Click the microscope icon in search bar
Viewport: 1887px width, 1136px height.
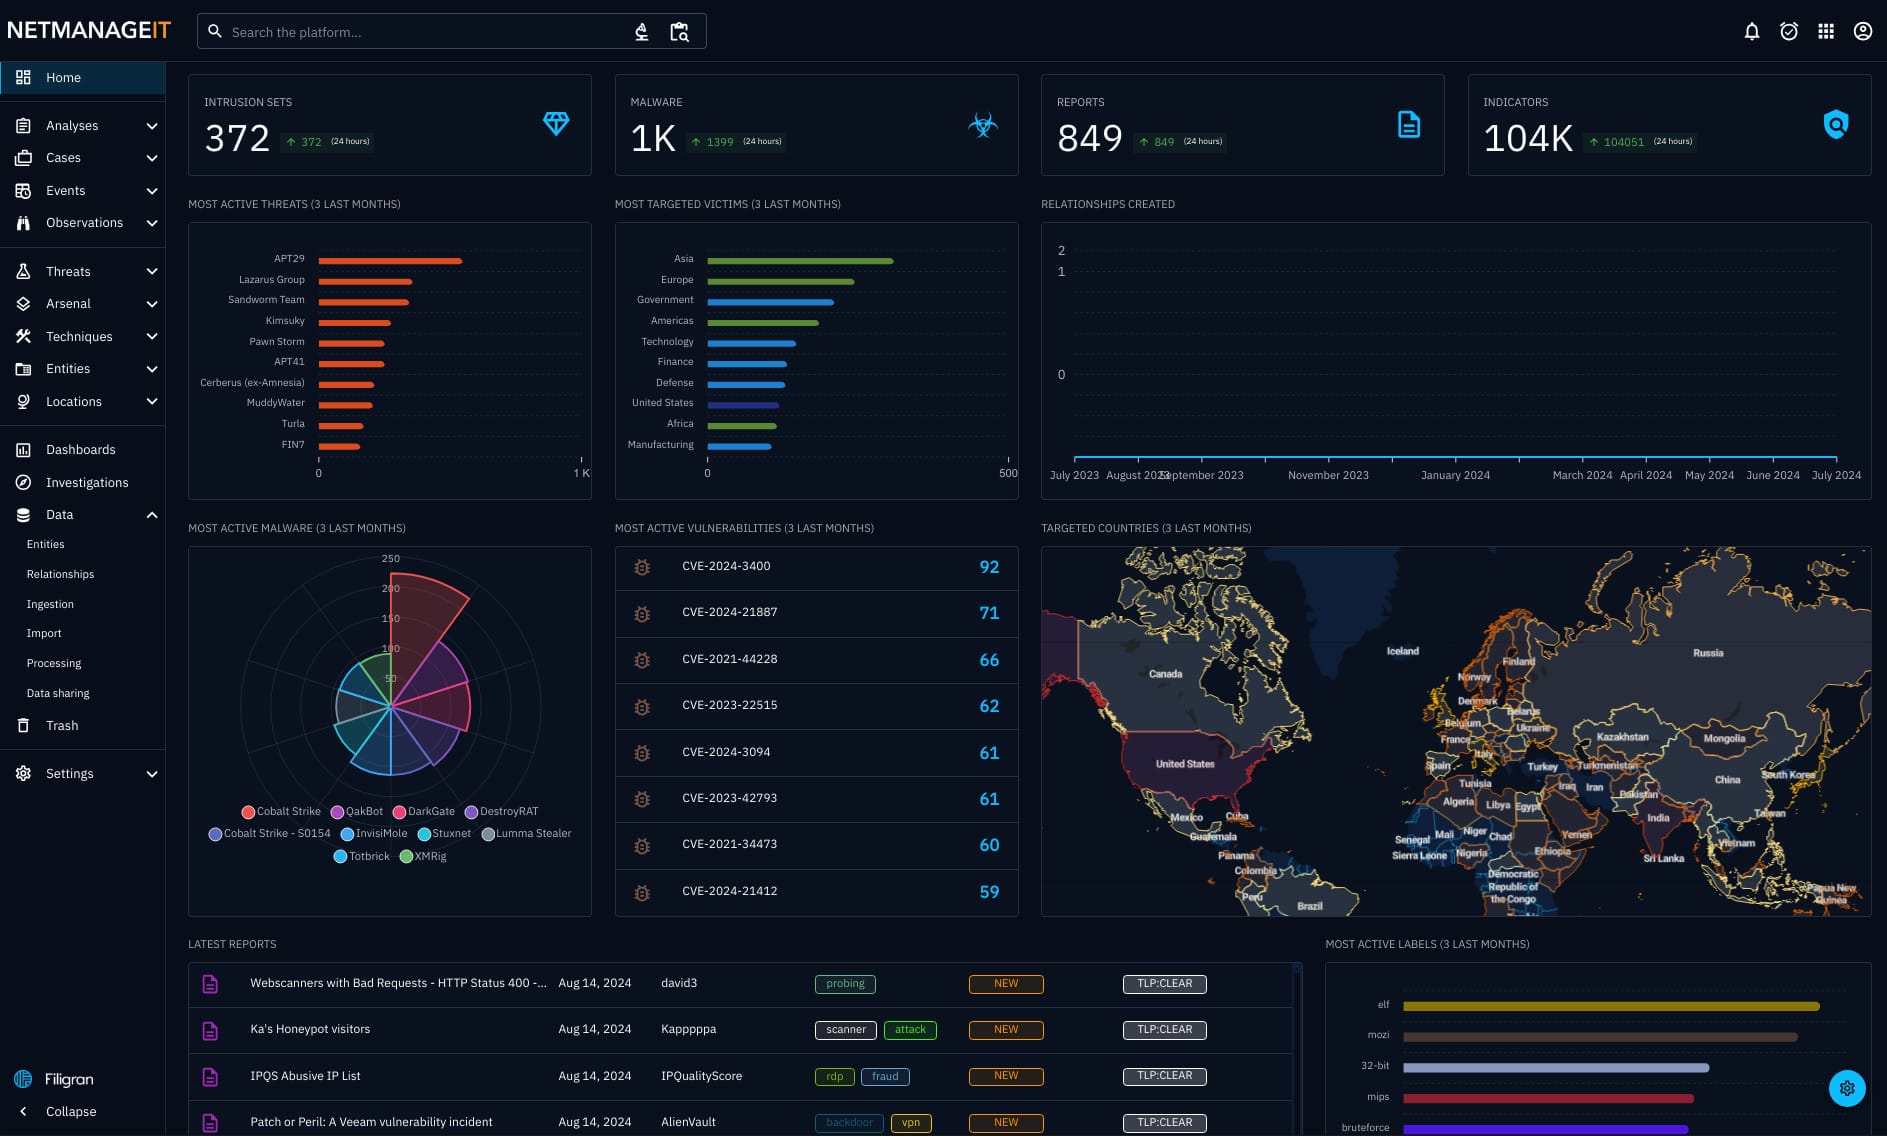click(642, 32)
